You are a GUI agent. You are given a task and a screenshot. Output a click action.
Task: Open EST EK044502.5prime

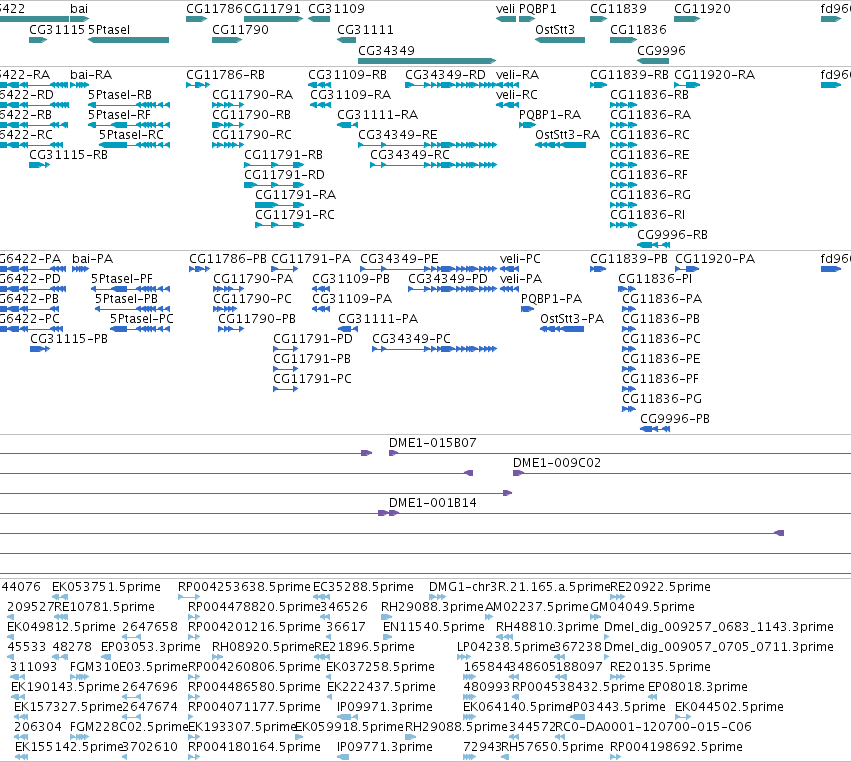729,707
